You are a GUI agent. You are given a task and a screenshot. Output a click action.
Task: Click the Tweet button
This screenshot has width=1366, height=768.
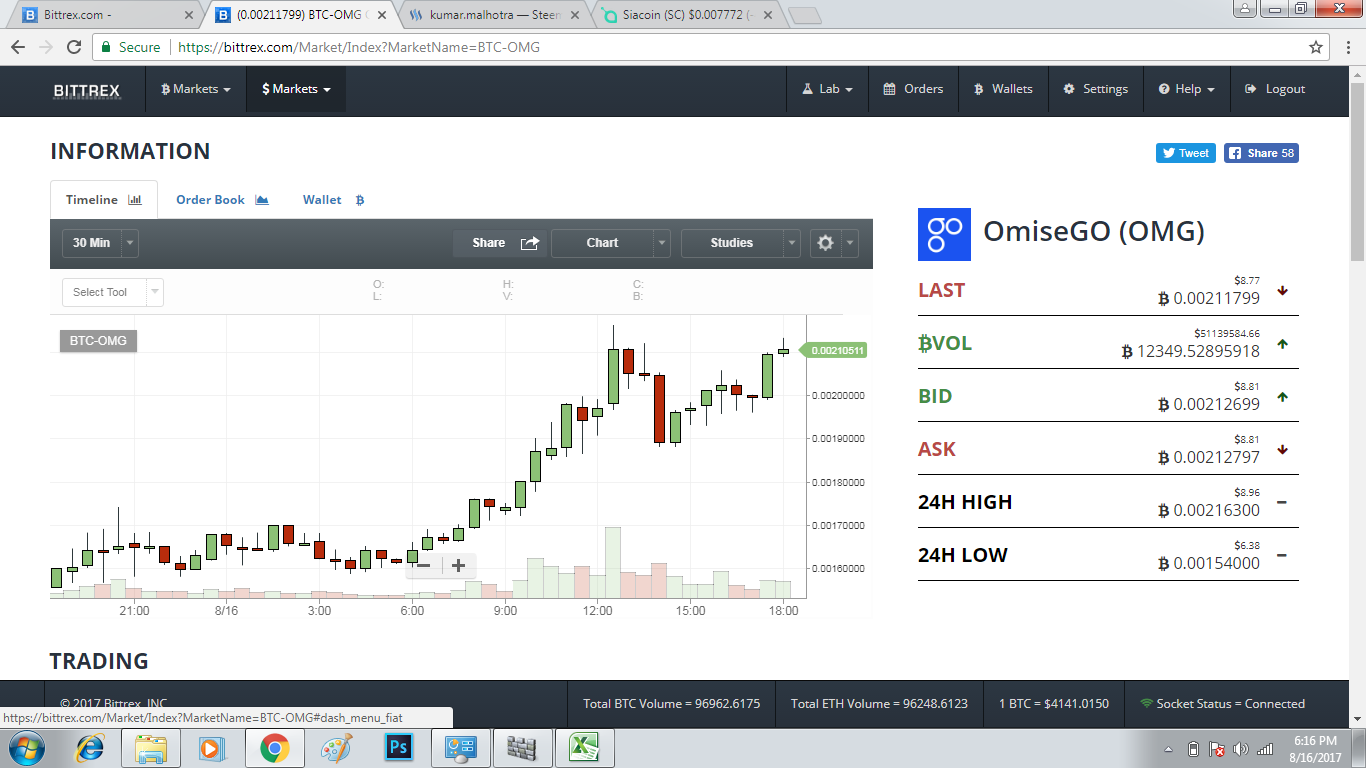(1186, 153)
